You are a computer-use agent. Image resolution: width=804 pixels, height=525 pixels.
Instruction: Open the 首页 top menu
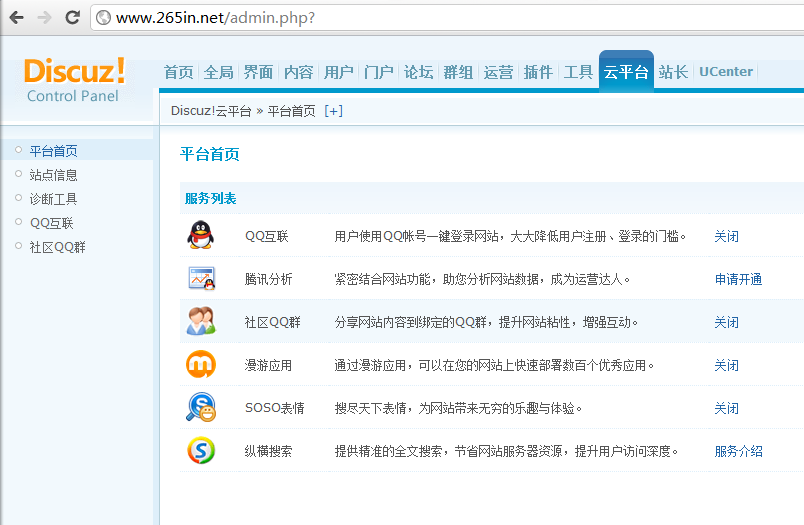pos(178,72)
